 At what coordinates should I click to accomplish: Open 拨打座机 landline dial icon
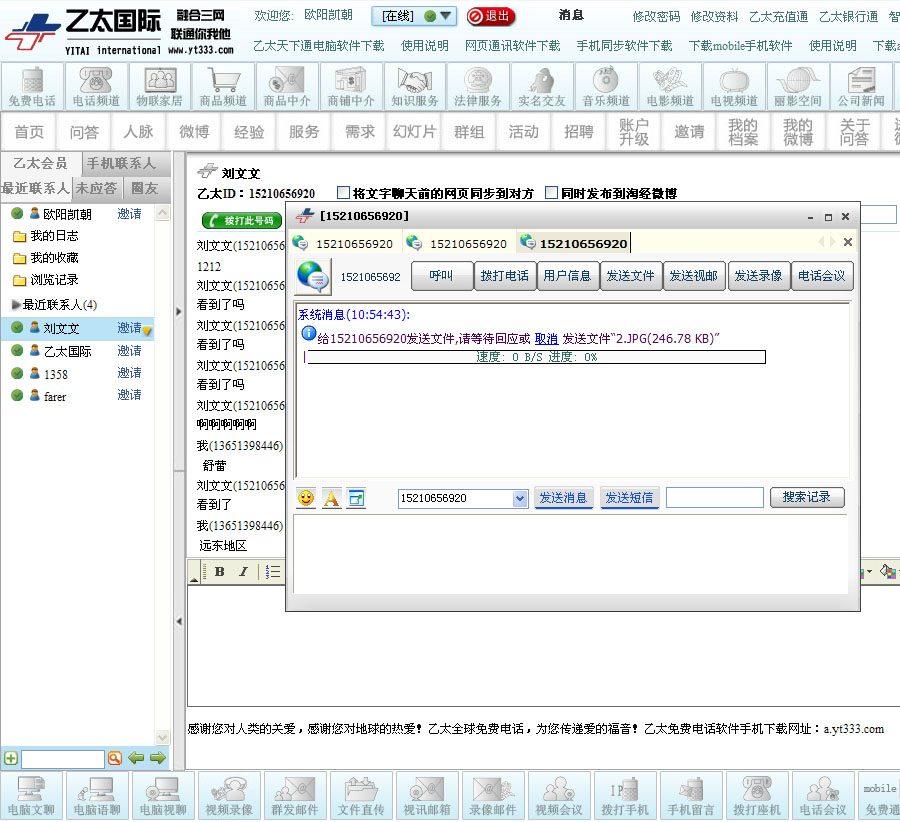click(x=757, y=795)
